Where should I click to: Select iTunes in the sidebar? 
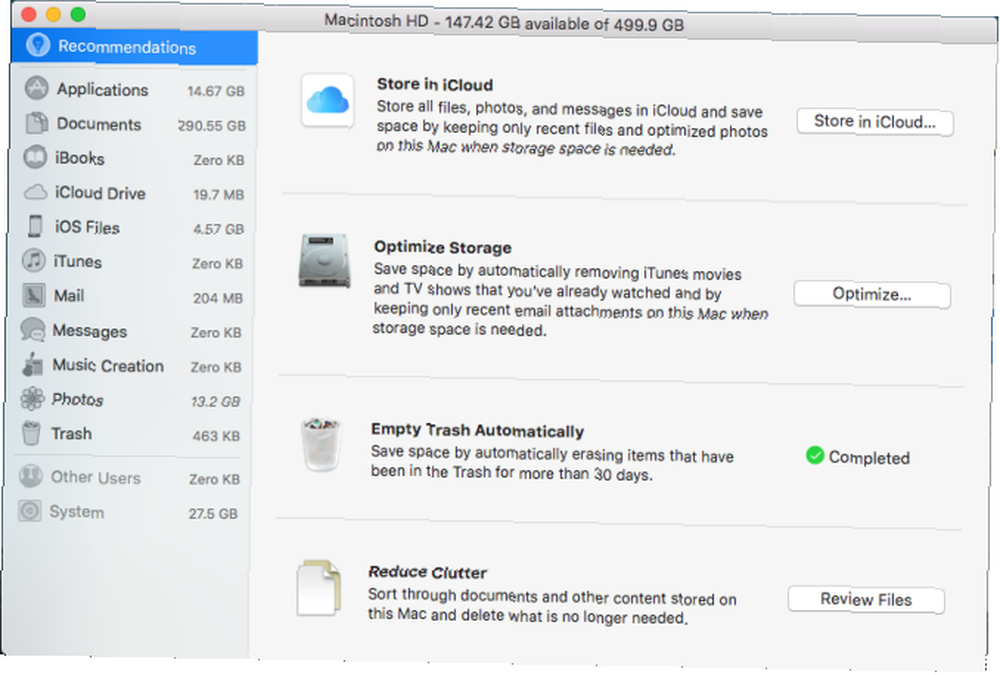pos(131,262)
